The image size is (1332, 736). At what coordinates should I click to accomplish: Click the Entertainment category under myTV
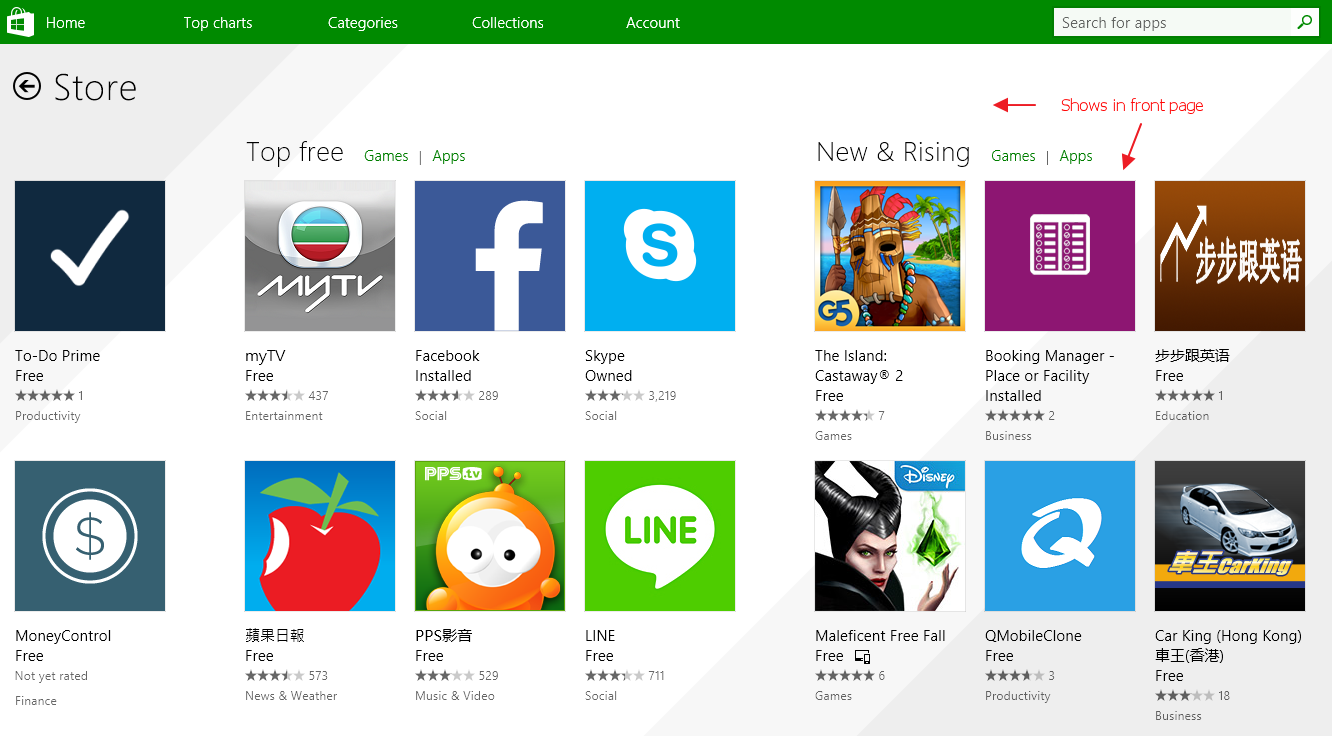(284, 416)
